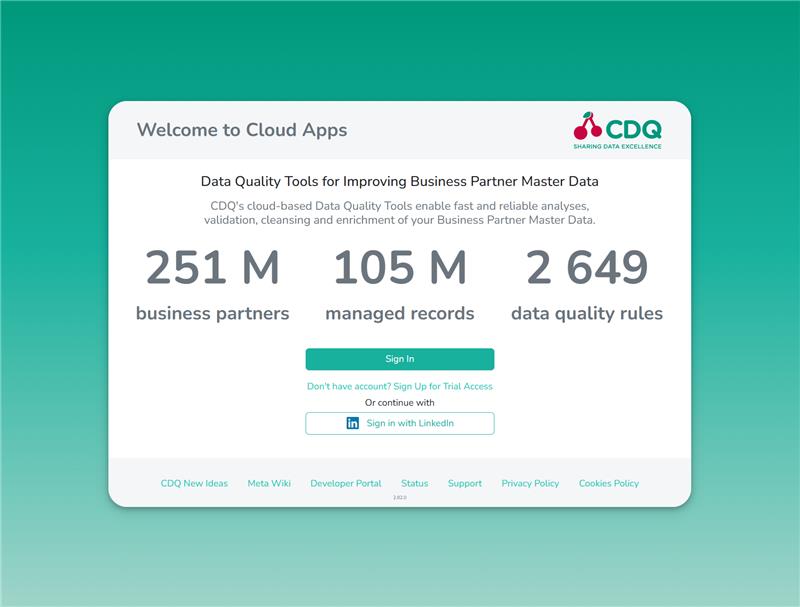Click the CDQ cherry logo
800x607 pixels.
[588, 127]
